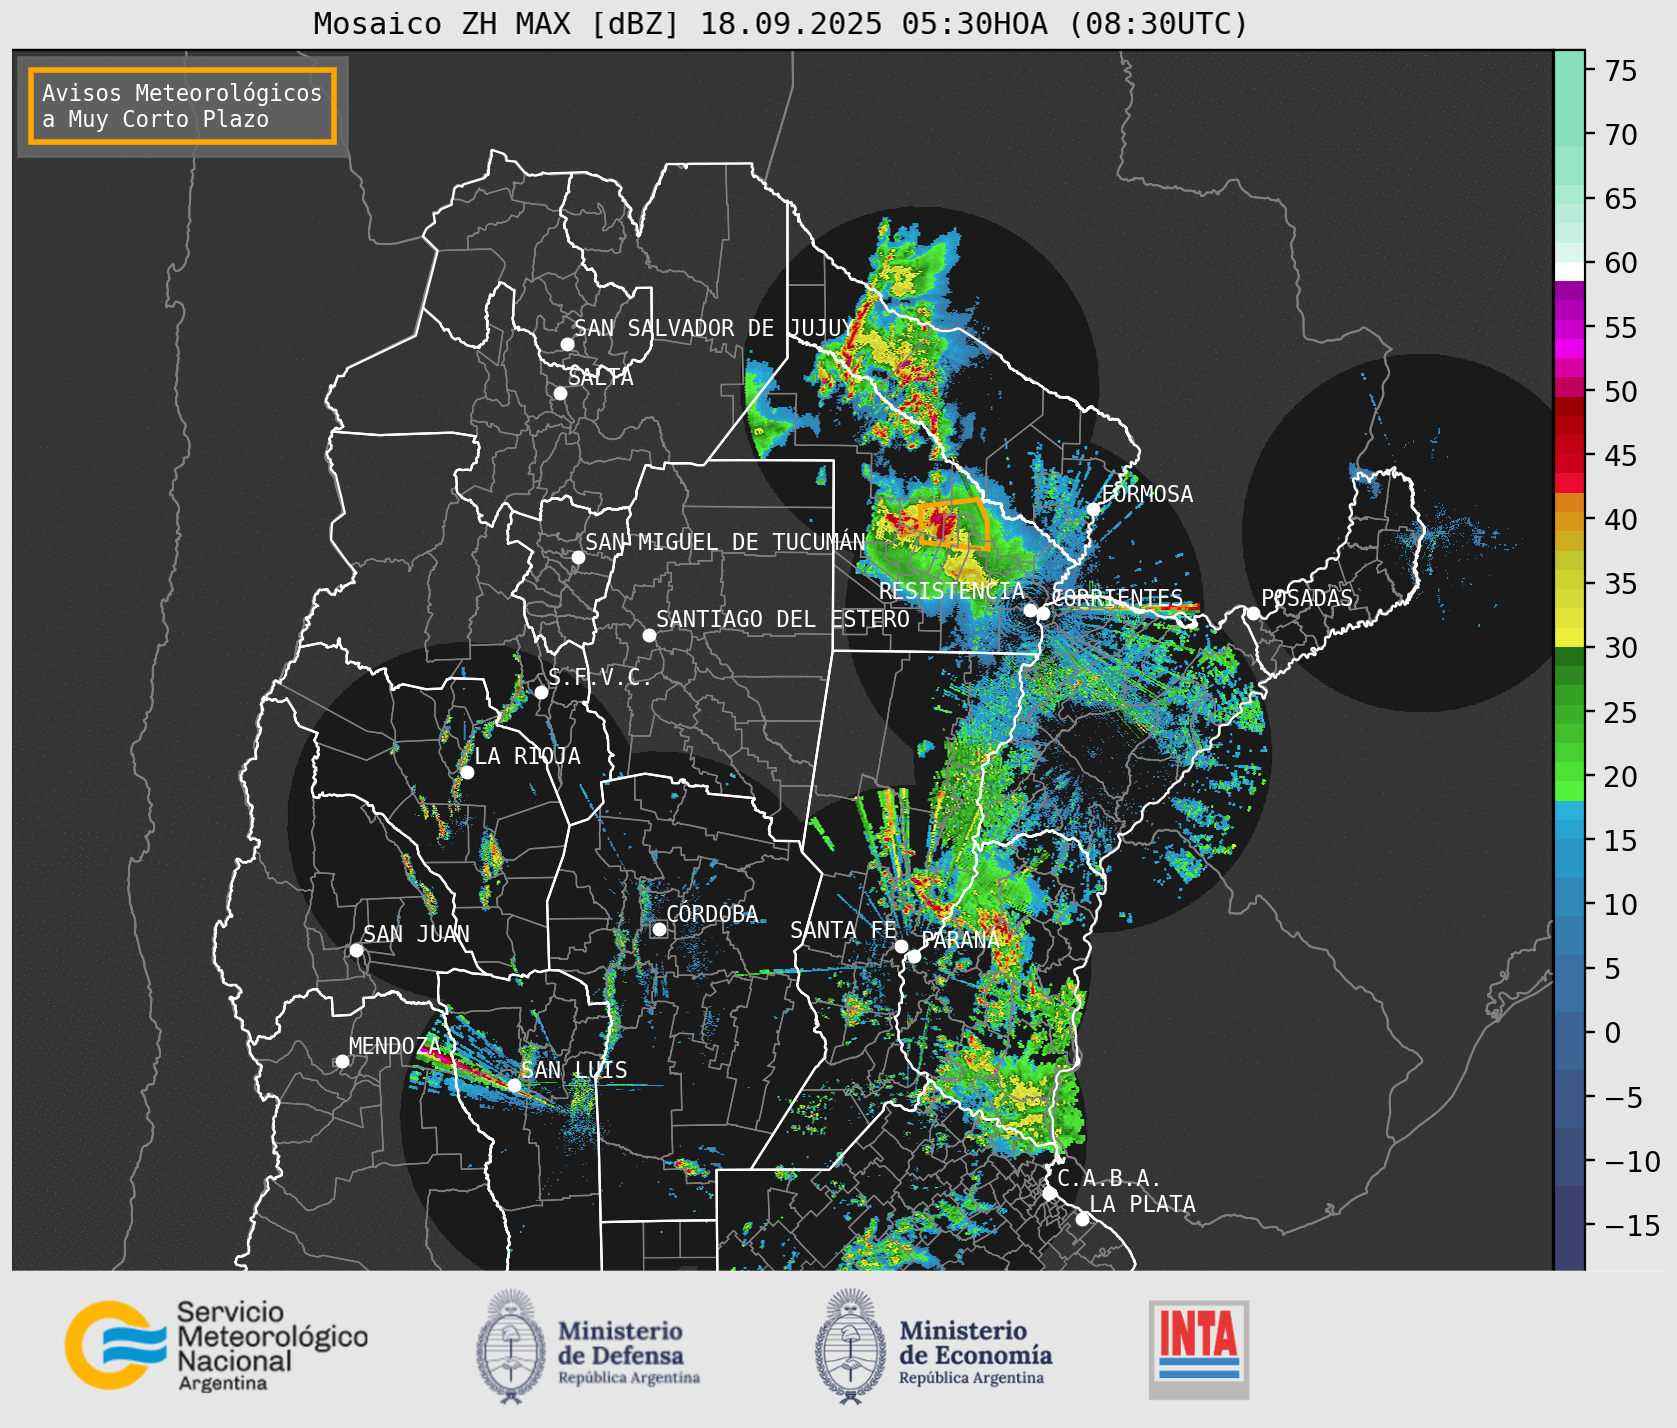The image size is (1677, 1428).
Task: Click the Ministerio de Economía logo
Action: click(933, 1347)
